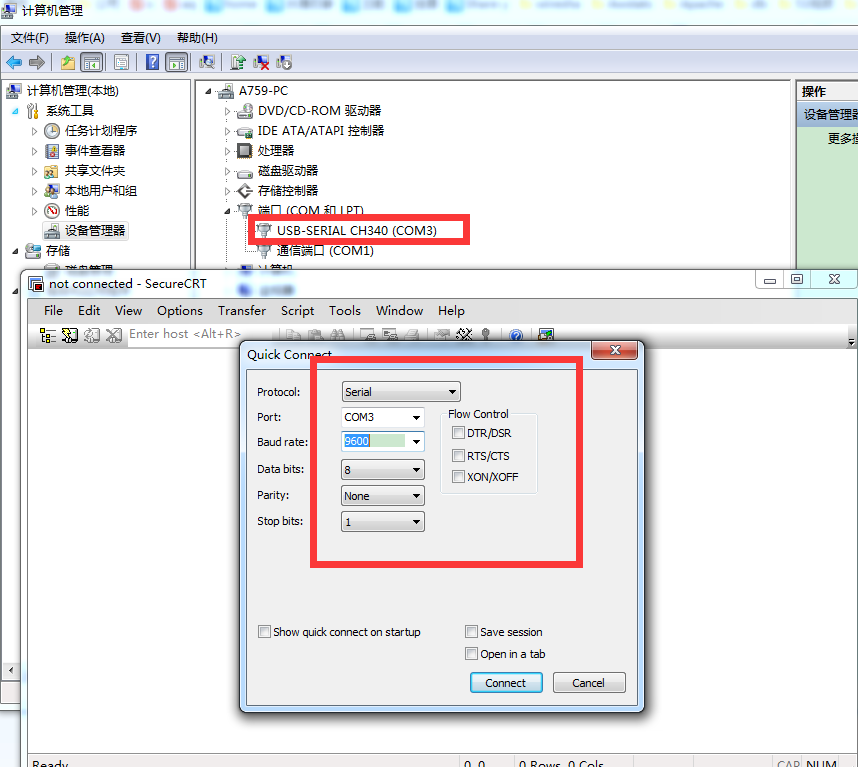Open the Data bits dropdown
The height and width of the screenshot is (767, 858).
[x=382, y=469]
